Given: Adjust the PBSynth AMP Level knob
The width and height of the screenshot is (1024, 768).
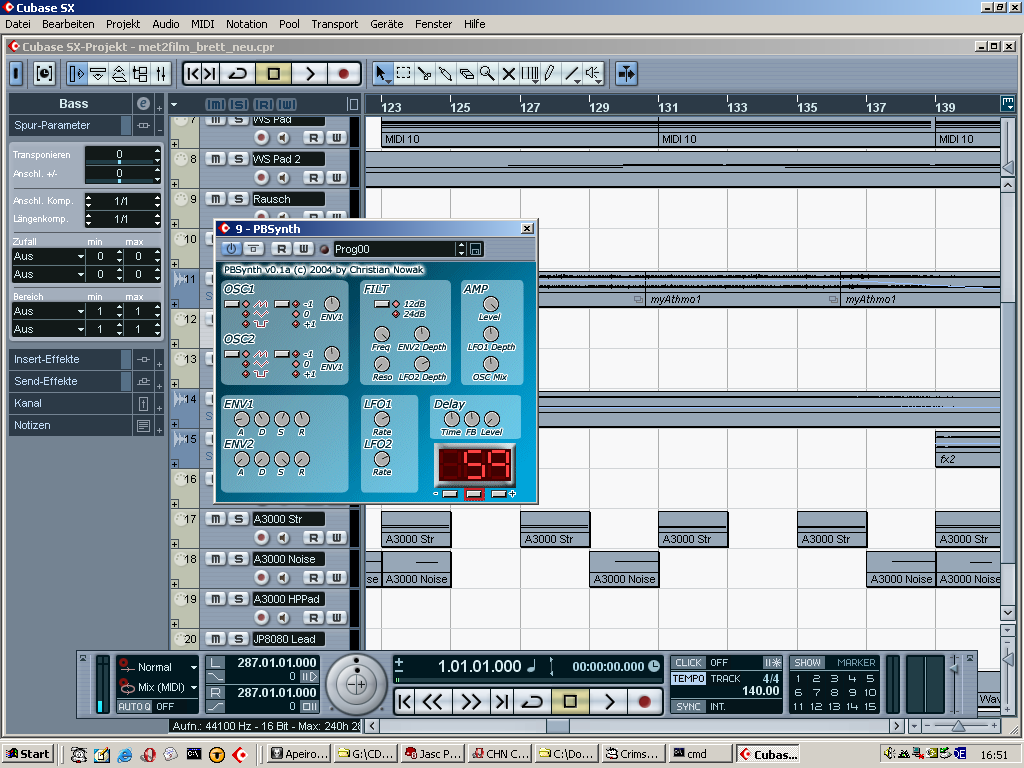Looking at the screenshot, I should point(490,304).
